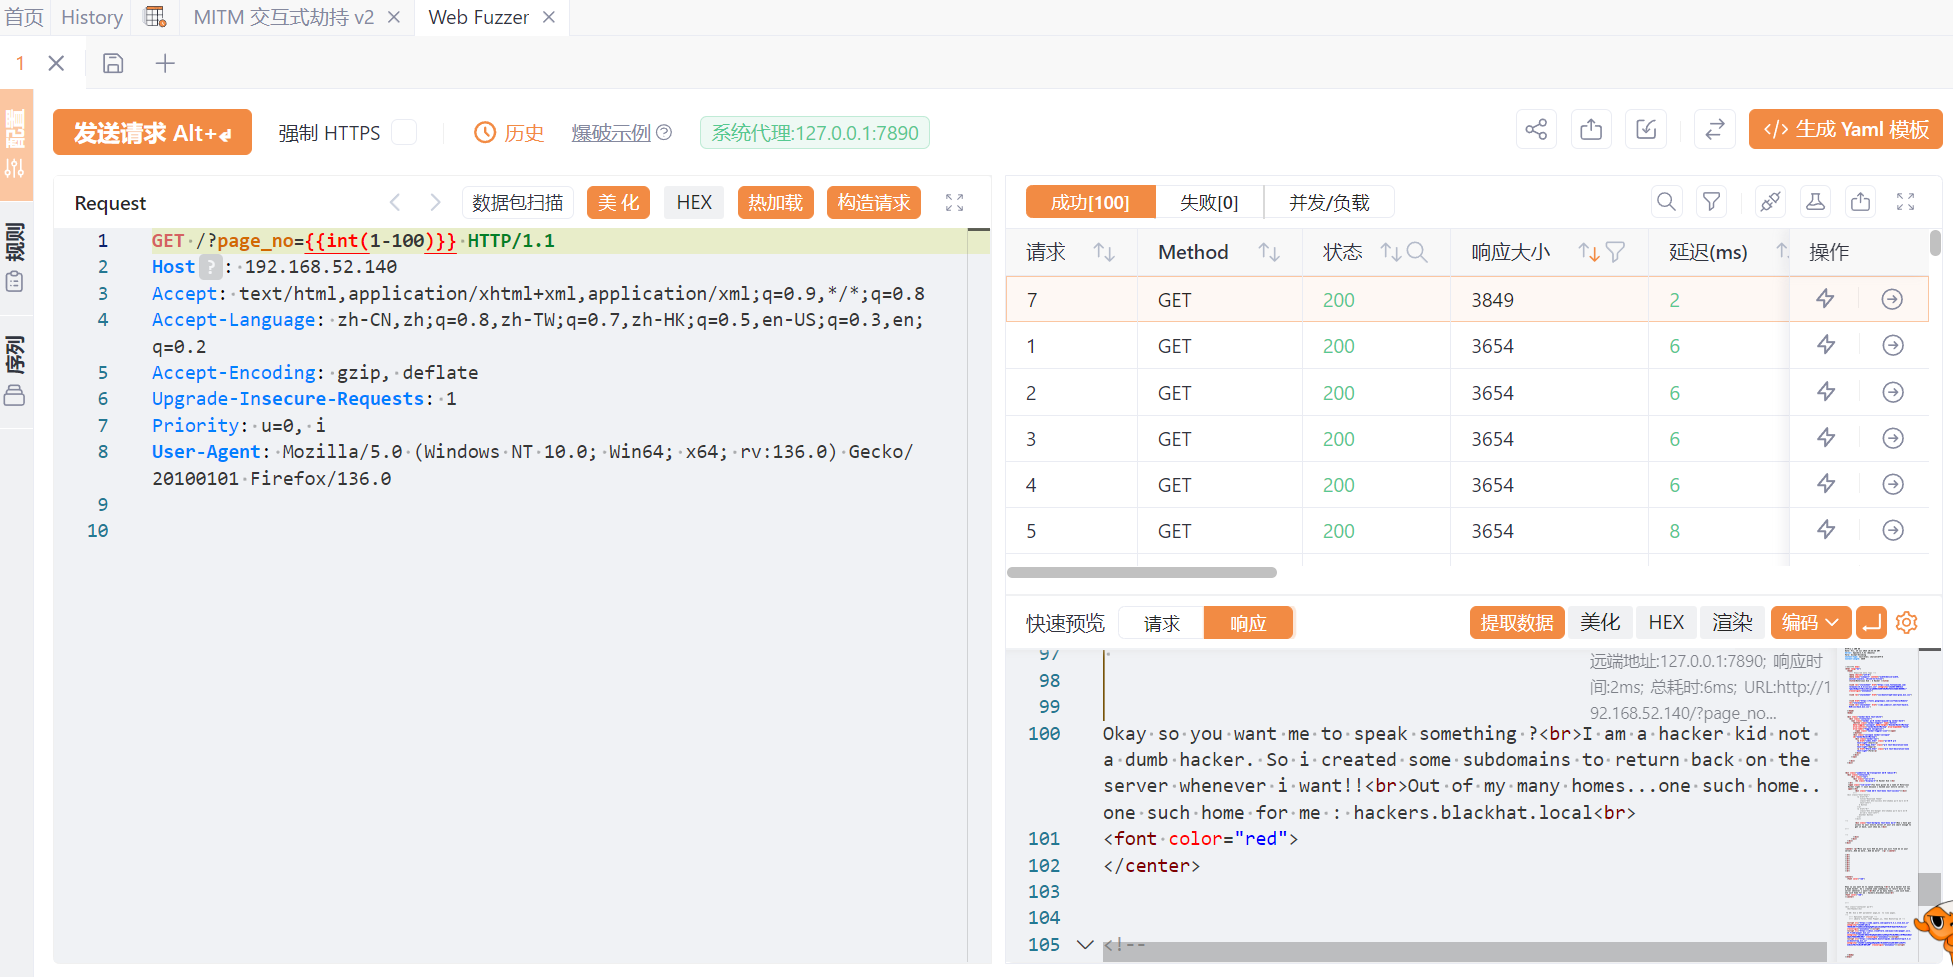Go to next request with right arrow
Image resolution: width=1953 pixels, height=977 pixels.
[435, 202]
